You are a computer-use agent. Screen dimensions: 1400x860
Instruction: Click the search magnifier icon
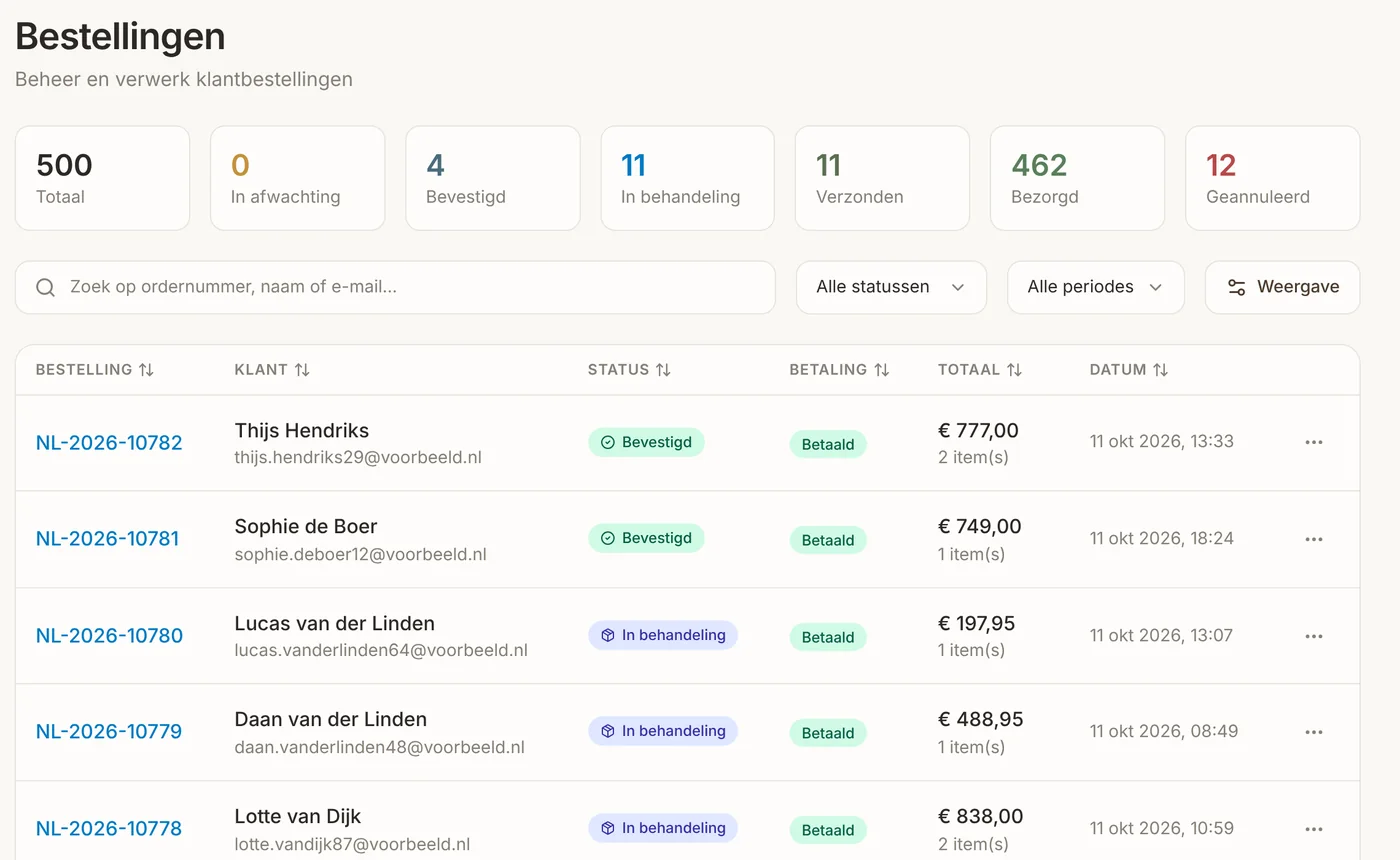(45, 288)
